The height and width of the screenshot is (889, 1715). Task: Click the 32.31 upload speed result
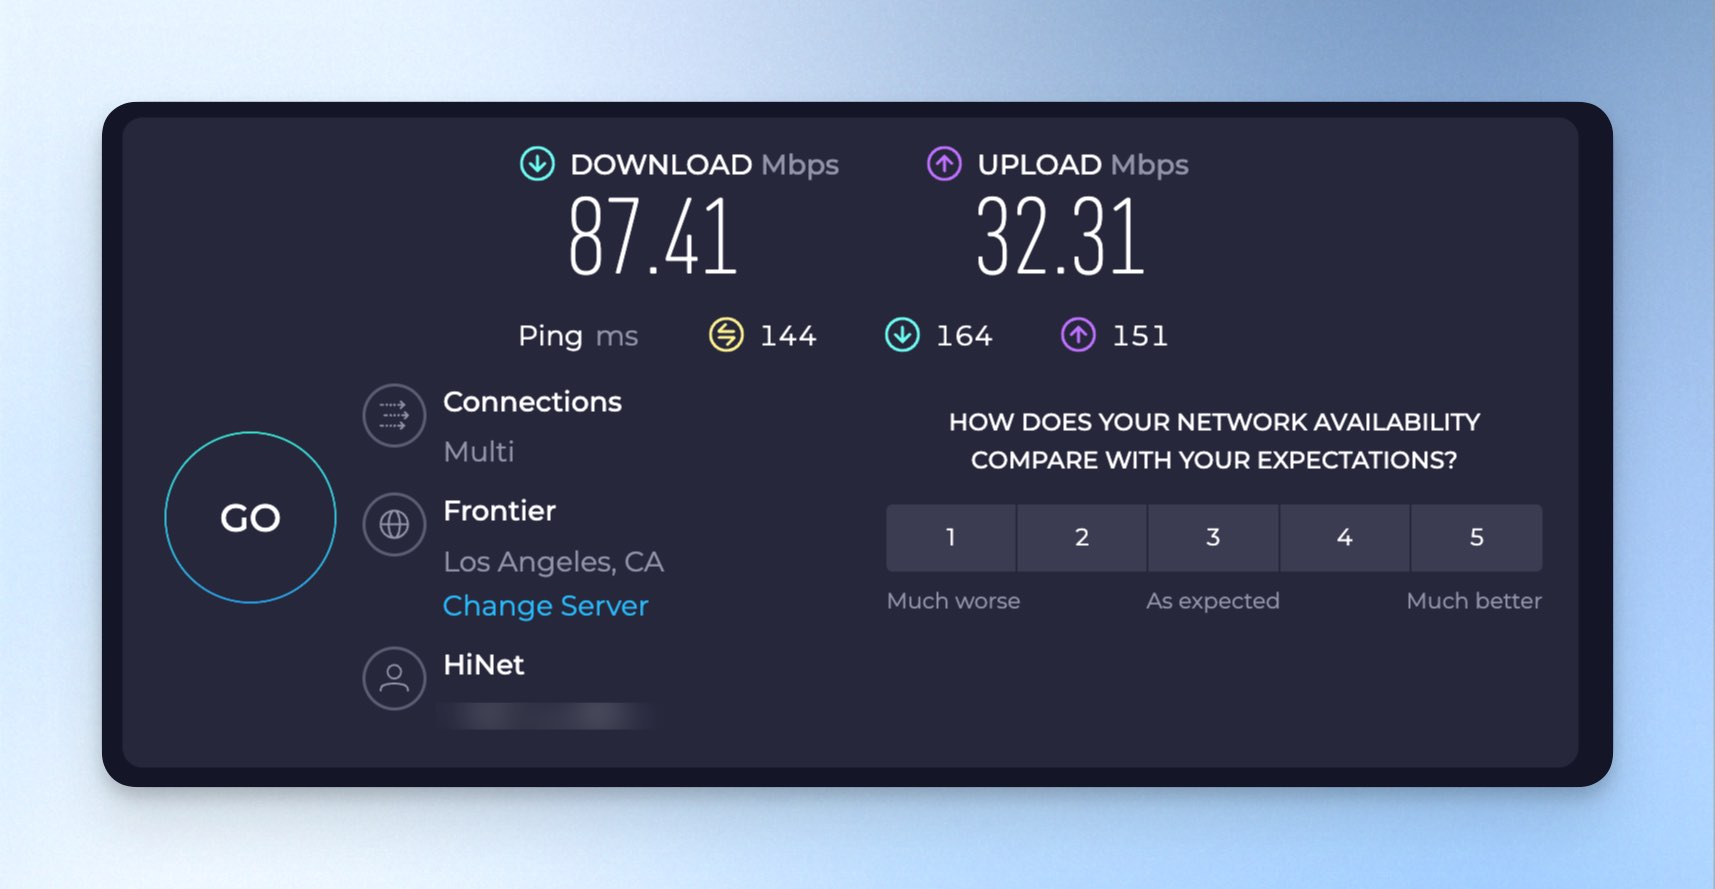tap(1060, 237)
